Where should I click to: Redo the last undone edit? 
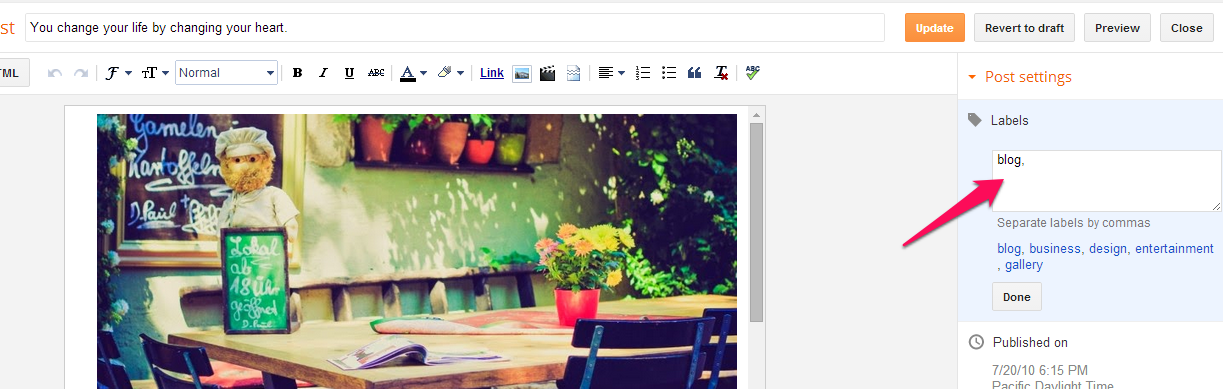(x=80, y=73)
